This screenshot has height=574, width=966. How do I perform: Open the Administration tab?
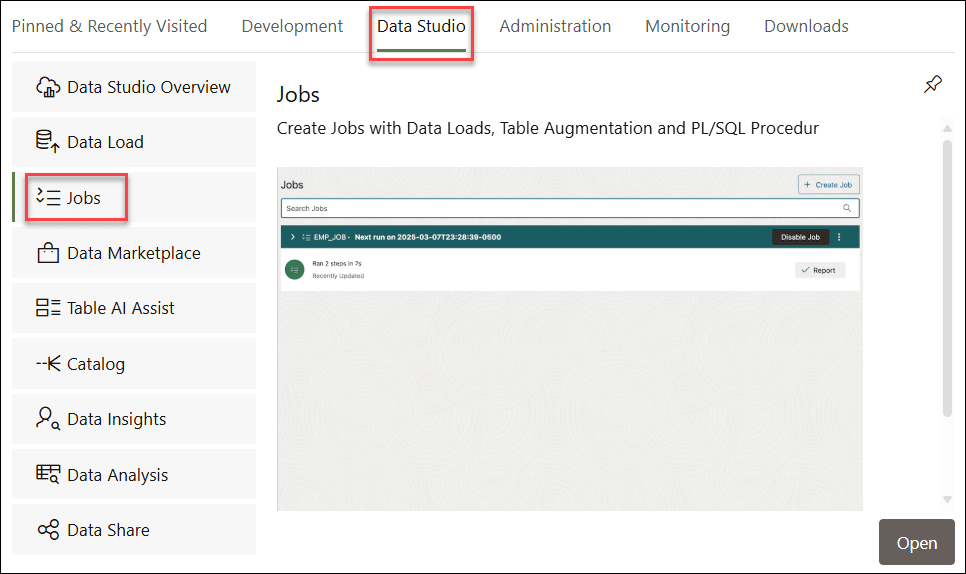pos(555,26)
